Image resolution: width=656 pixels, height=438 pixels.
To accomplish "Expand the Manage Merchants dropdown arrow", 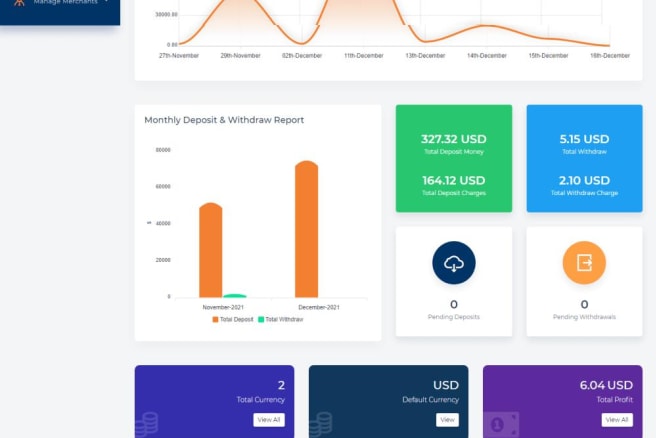I will coord(107,2).
